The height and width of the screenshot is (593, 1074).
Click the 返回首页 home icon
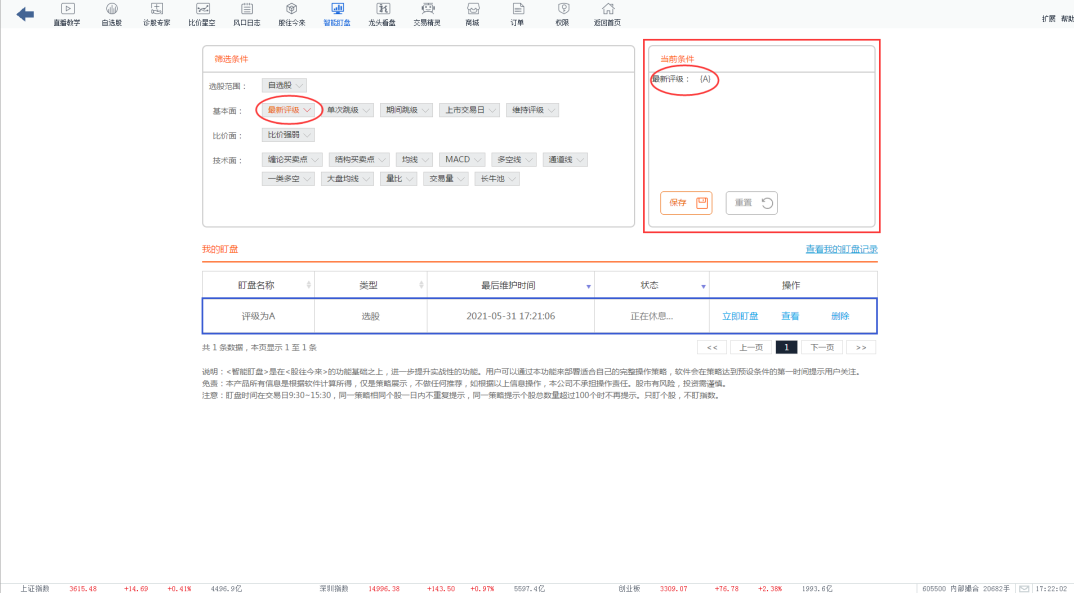coord(607,13)
